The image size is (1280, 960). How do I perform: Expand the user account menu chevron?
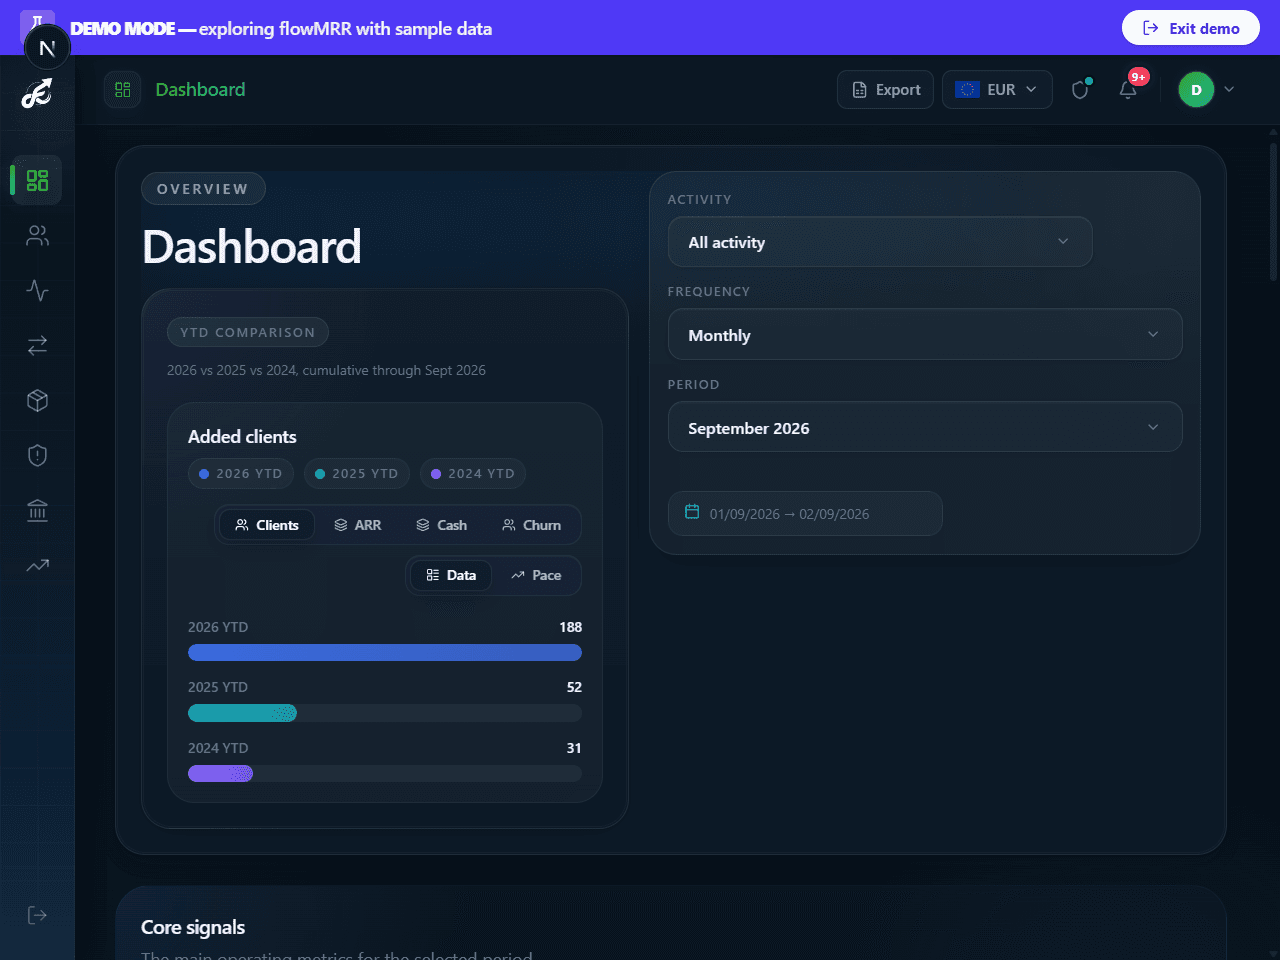(1229, 89)
